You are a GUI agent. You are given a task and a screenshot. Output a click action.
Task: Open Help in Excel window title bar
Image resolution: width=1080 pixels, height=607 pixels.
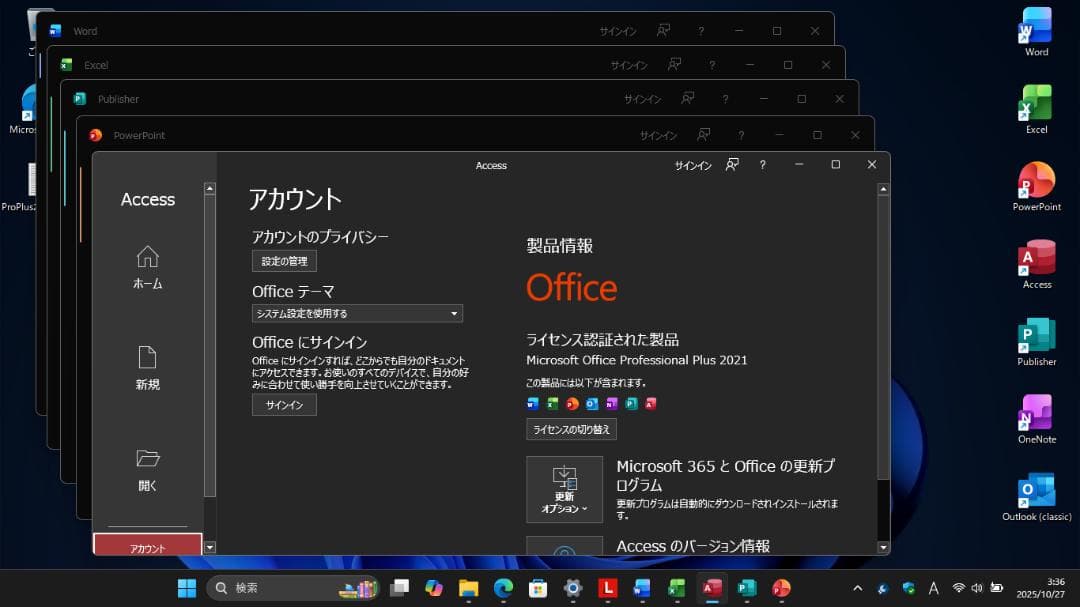[712, 65]
